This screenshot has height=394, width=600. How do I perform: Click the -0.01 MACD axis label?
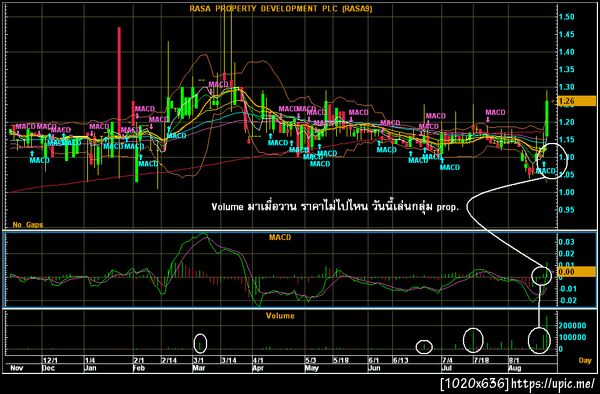point(566,289)
